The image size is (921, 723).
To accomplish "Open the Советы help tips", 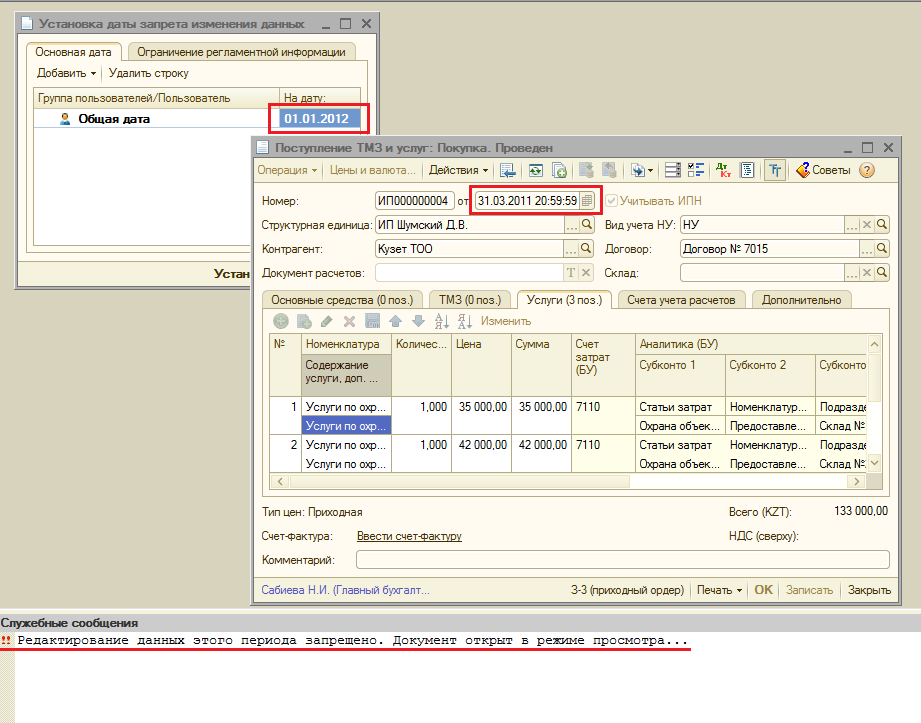I will click(822, 170).
